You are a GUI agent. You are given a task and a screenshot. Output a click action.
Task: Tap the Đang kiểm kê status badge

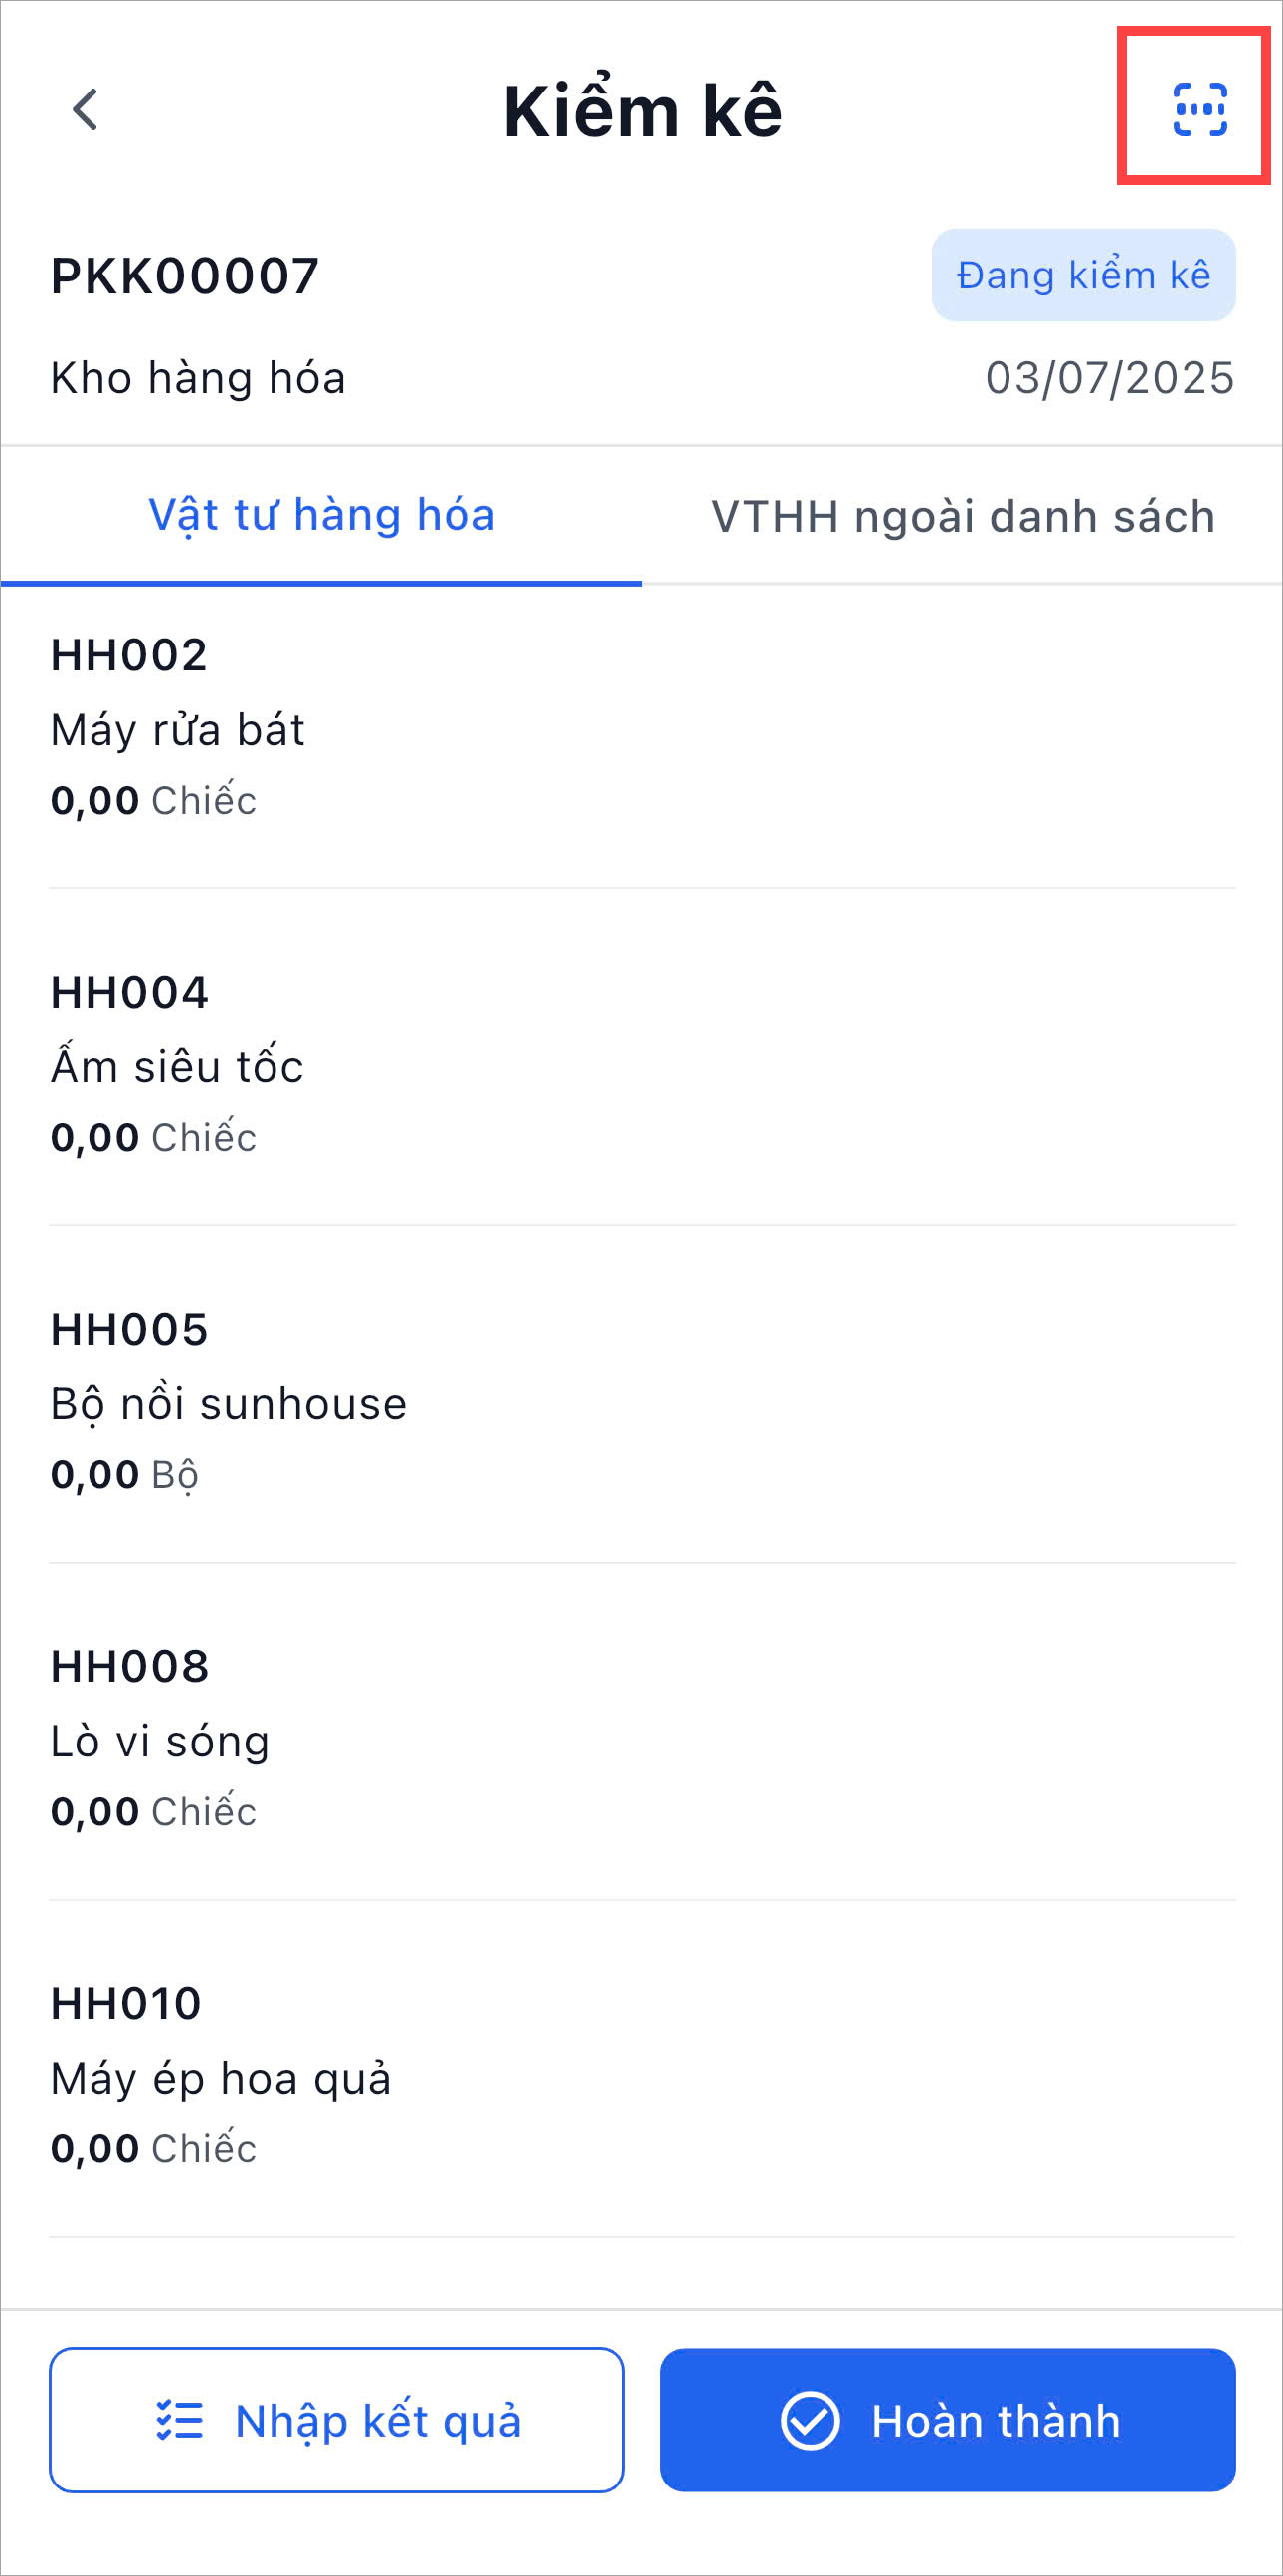click(x=1083, y=275)
